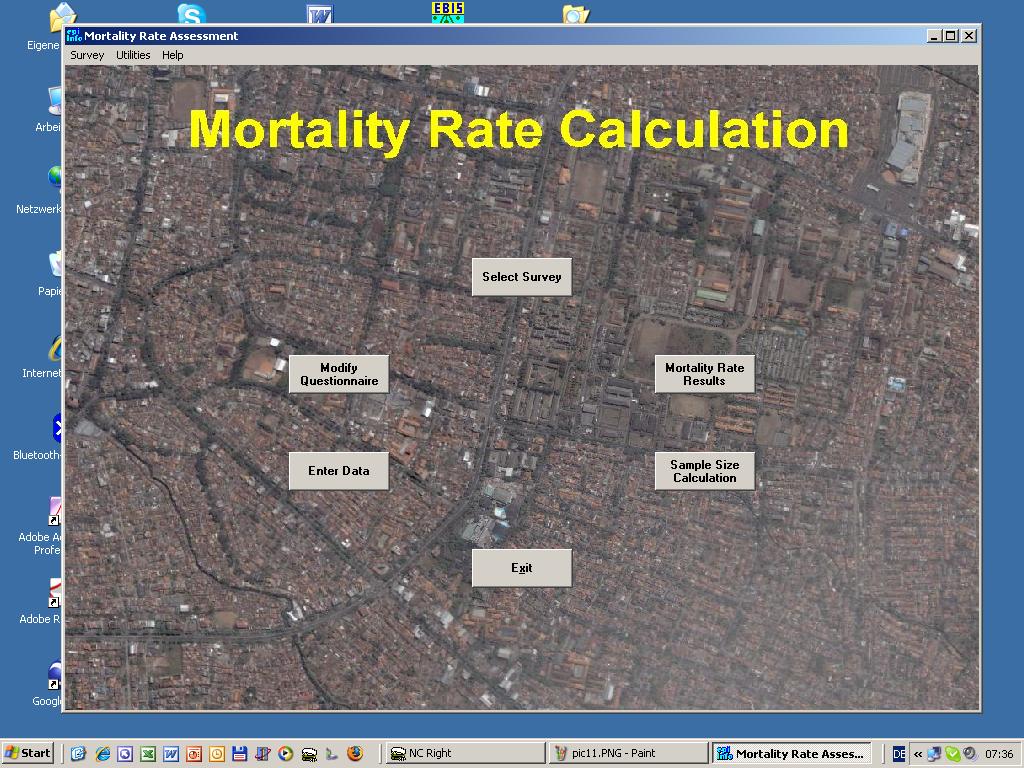Open the EBIS desktop shortcut
This screenshot has width=1024, height=768.
point(447,12)
